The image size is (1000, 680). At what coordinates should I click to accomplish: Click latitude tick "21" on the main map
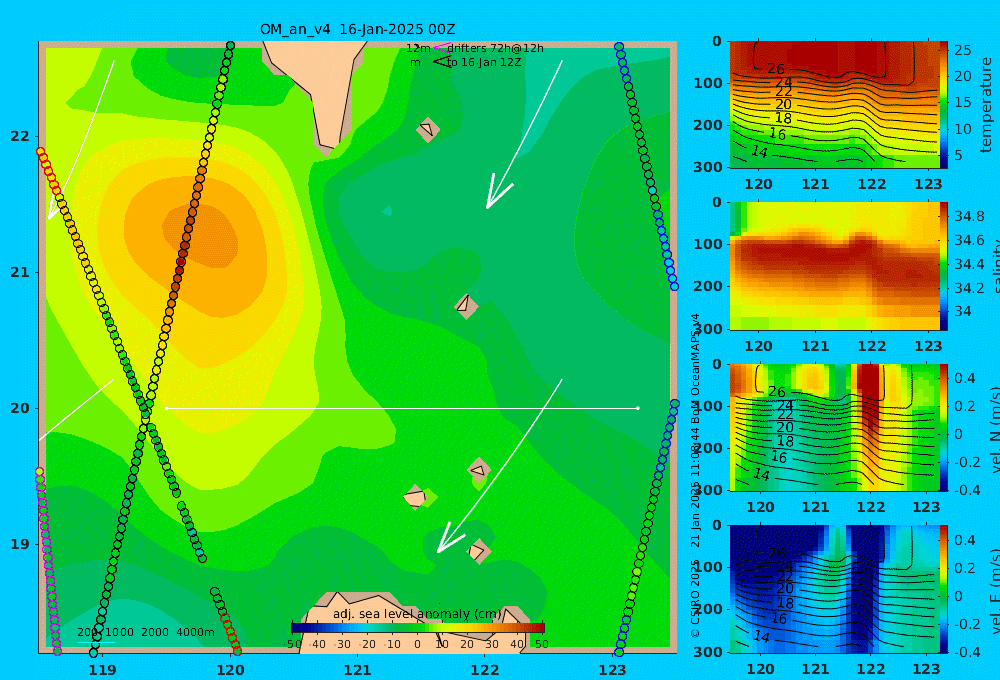[x=20, y=272]
